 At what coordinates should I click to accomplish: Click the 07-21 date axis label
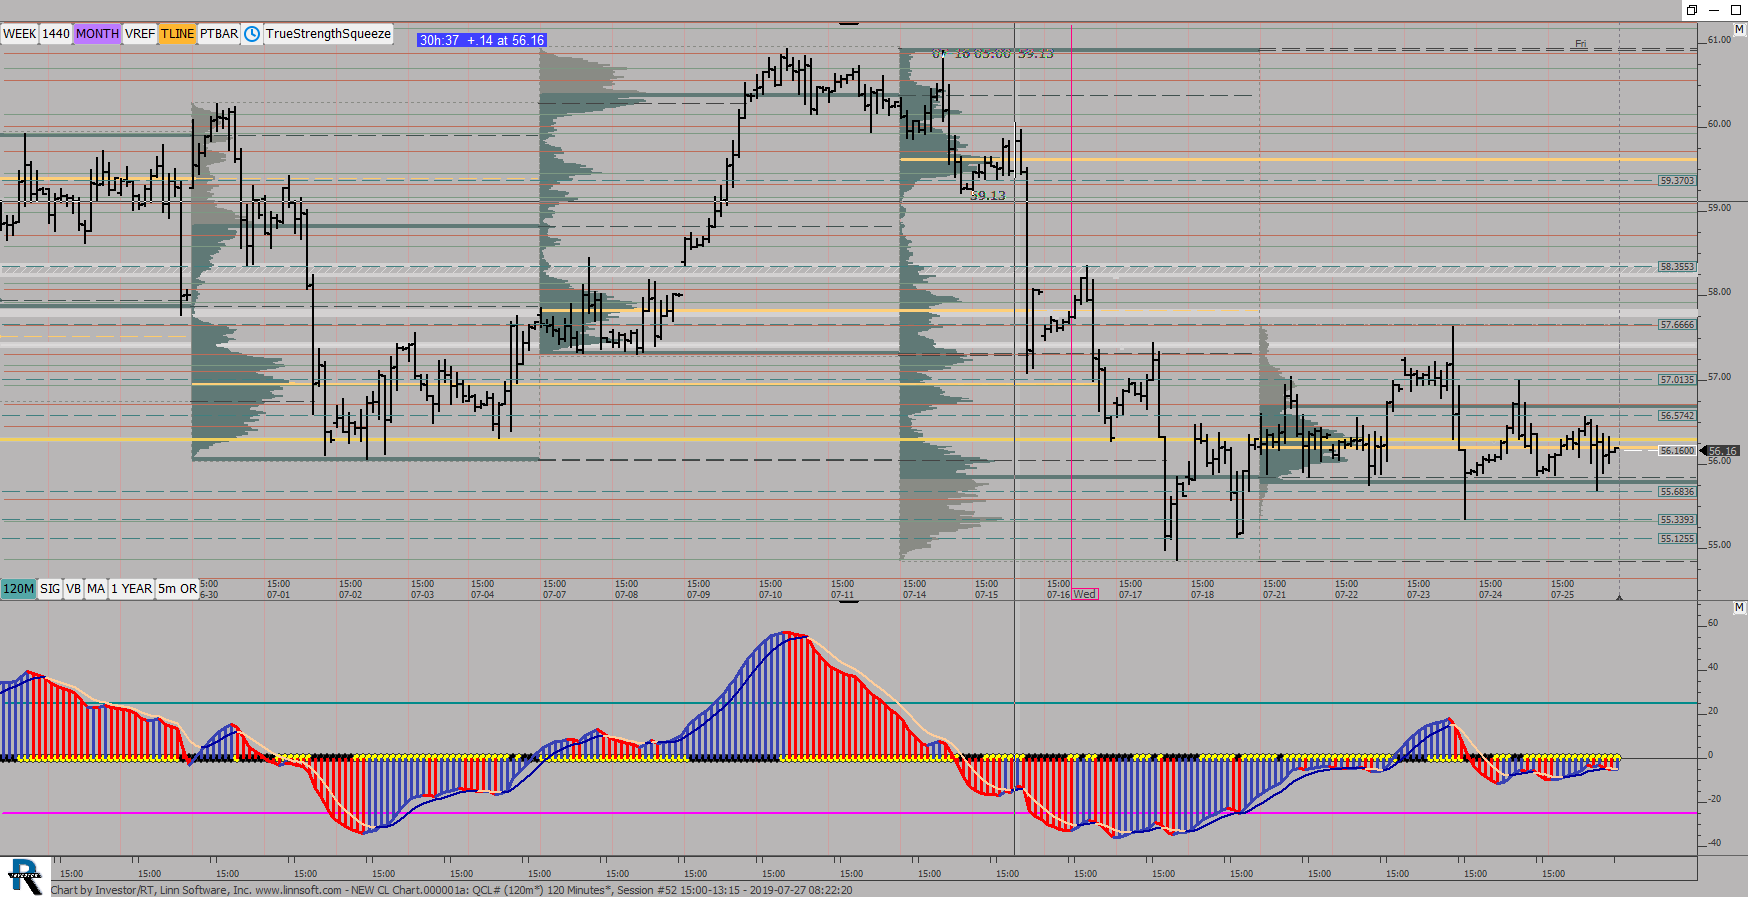(x=1274, y=595)
